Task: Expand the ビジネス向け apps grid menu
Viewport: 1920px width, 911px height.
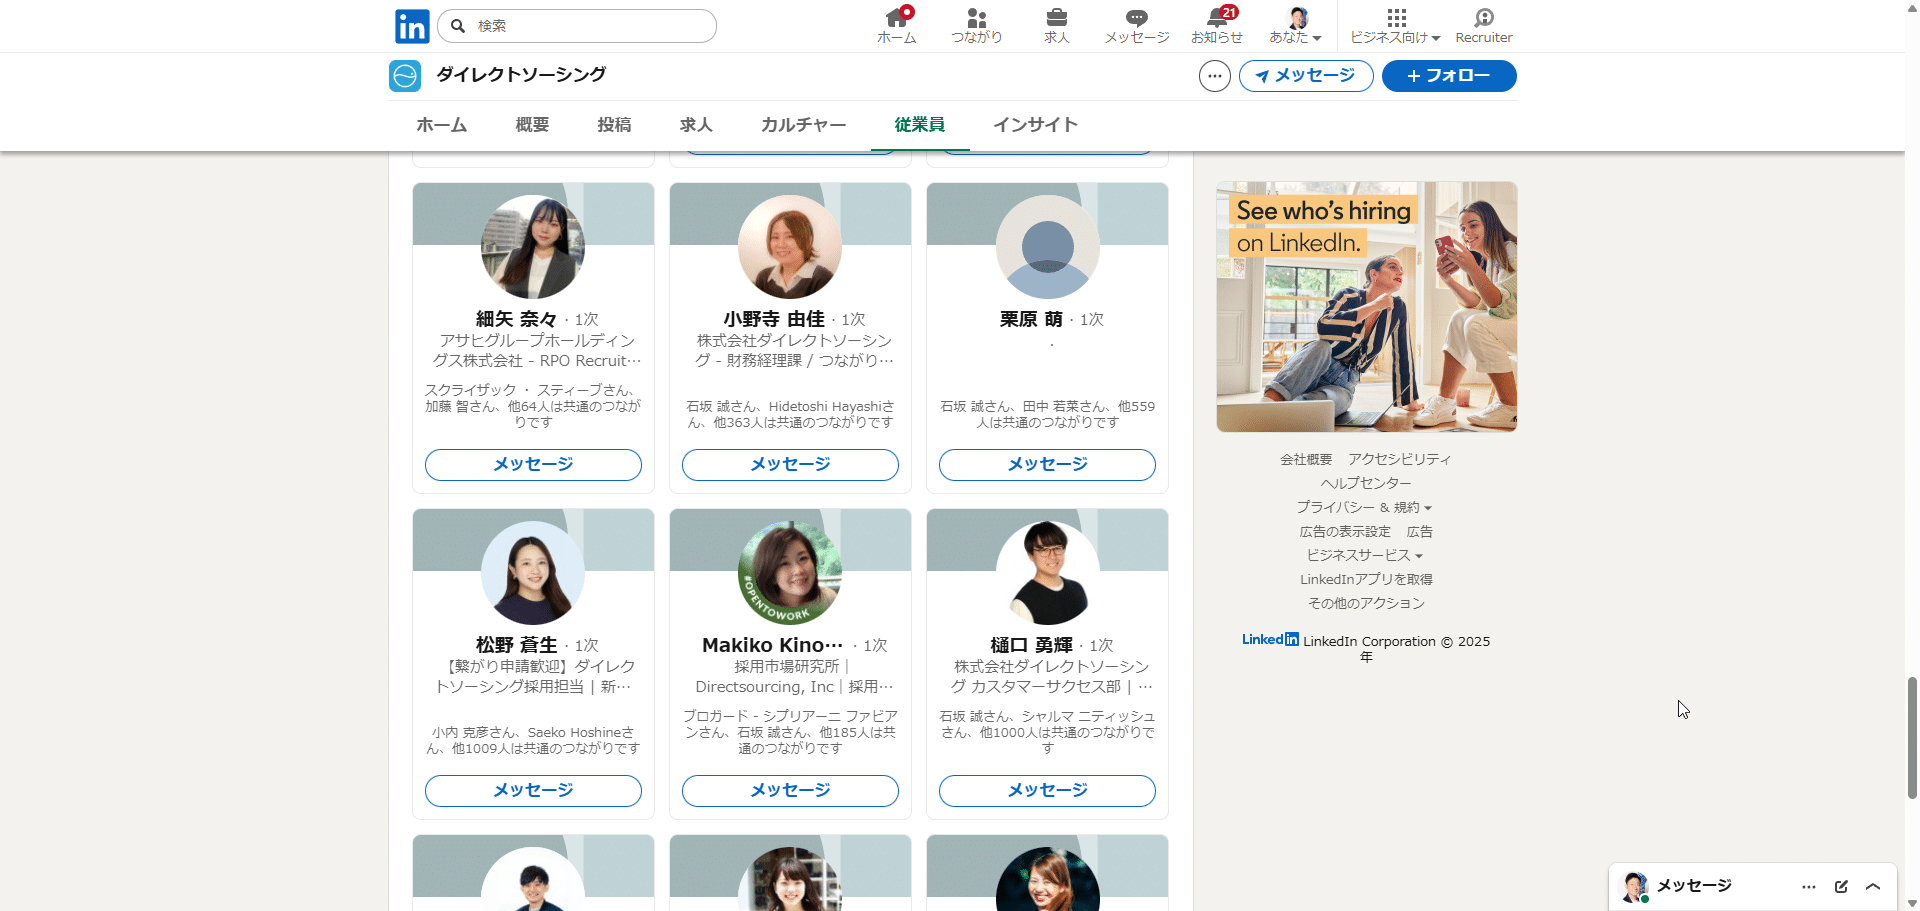Action: tap(1395, 26)
